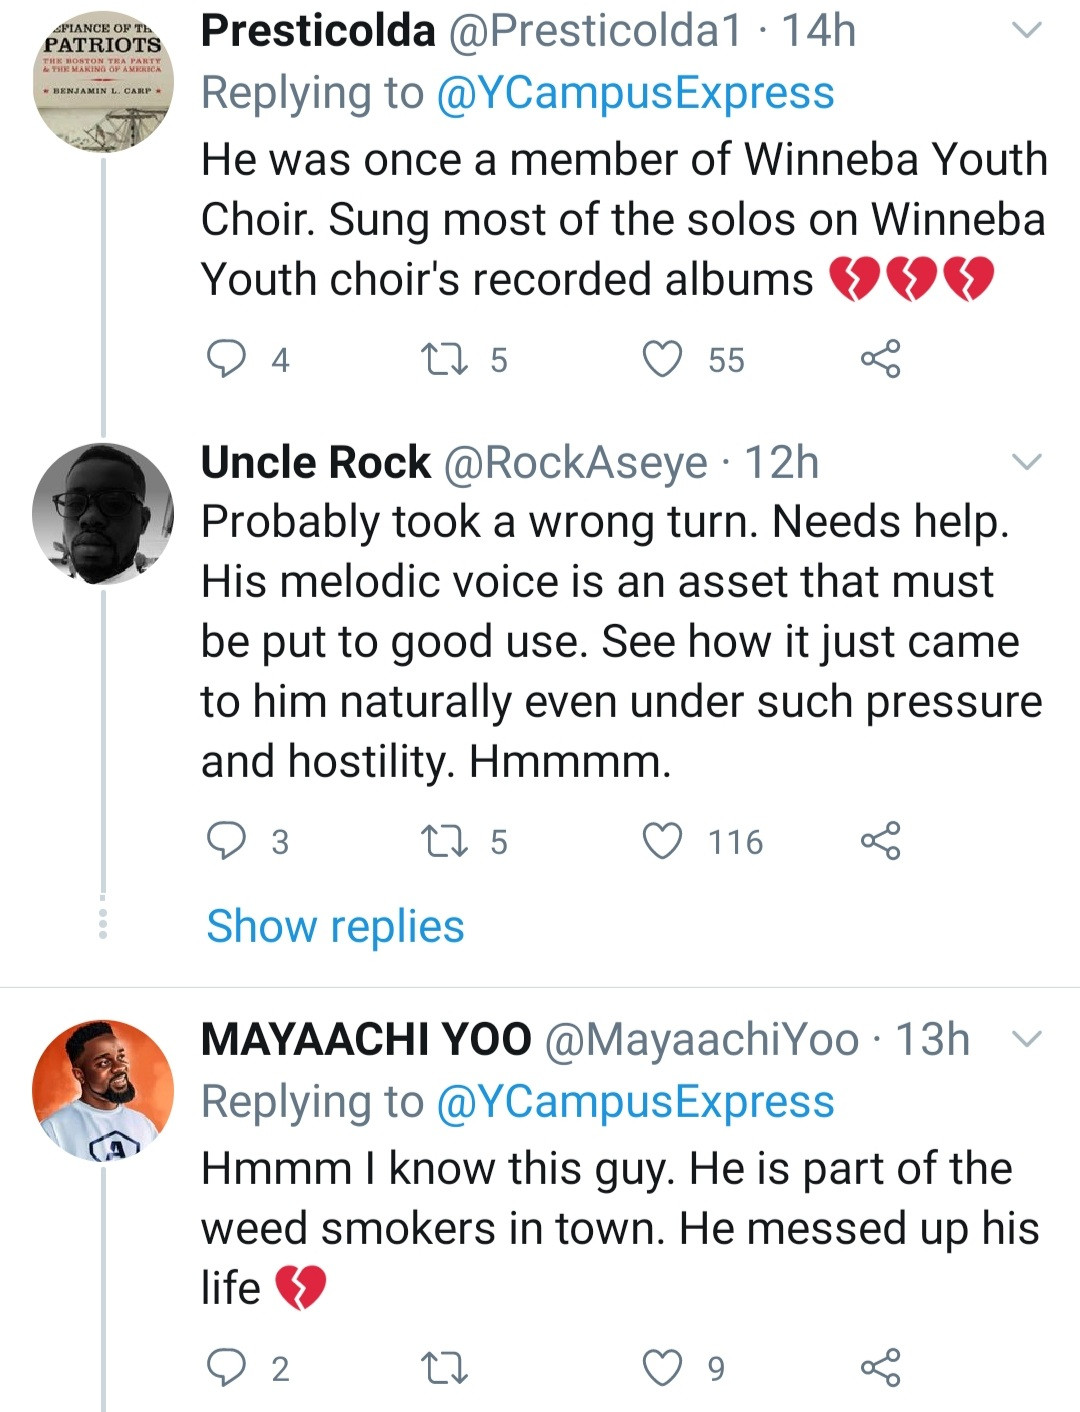Open Uncle Rock's profile avatar
1080x1412 pixels.
coord(103,513)
